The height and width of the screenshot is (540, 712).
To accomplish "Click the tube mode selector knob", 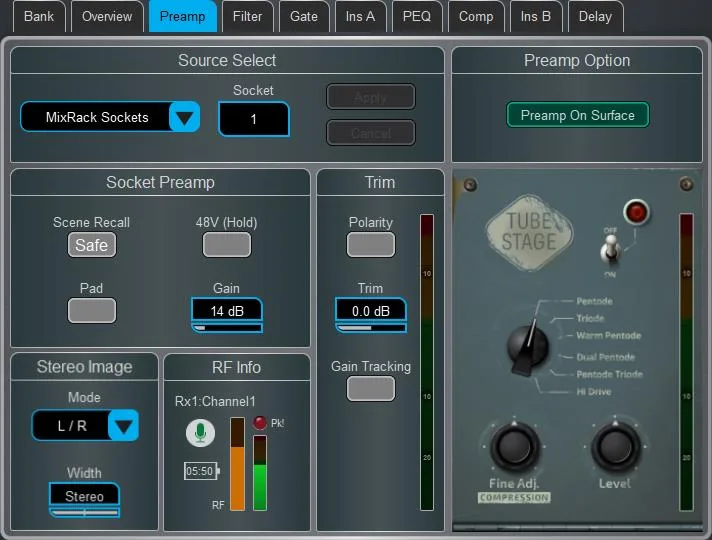I will (x=528, y=347).
